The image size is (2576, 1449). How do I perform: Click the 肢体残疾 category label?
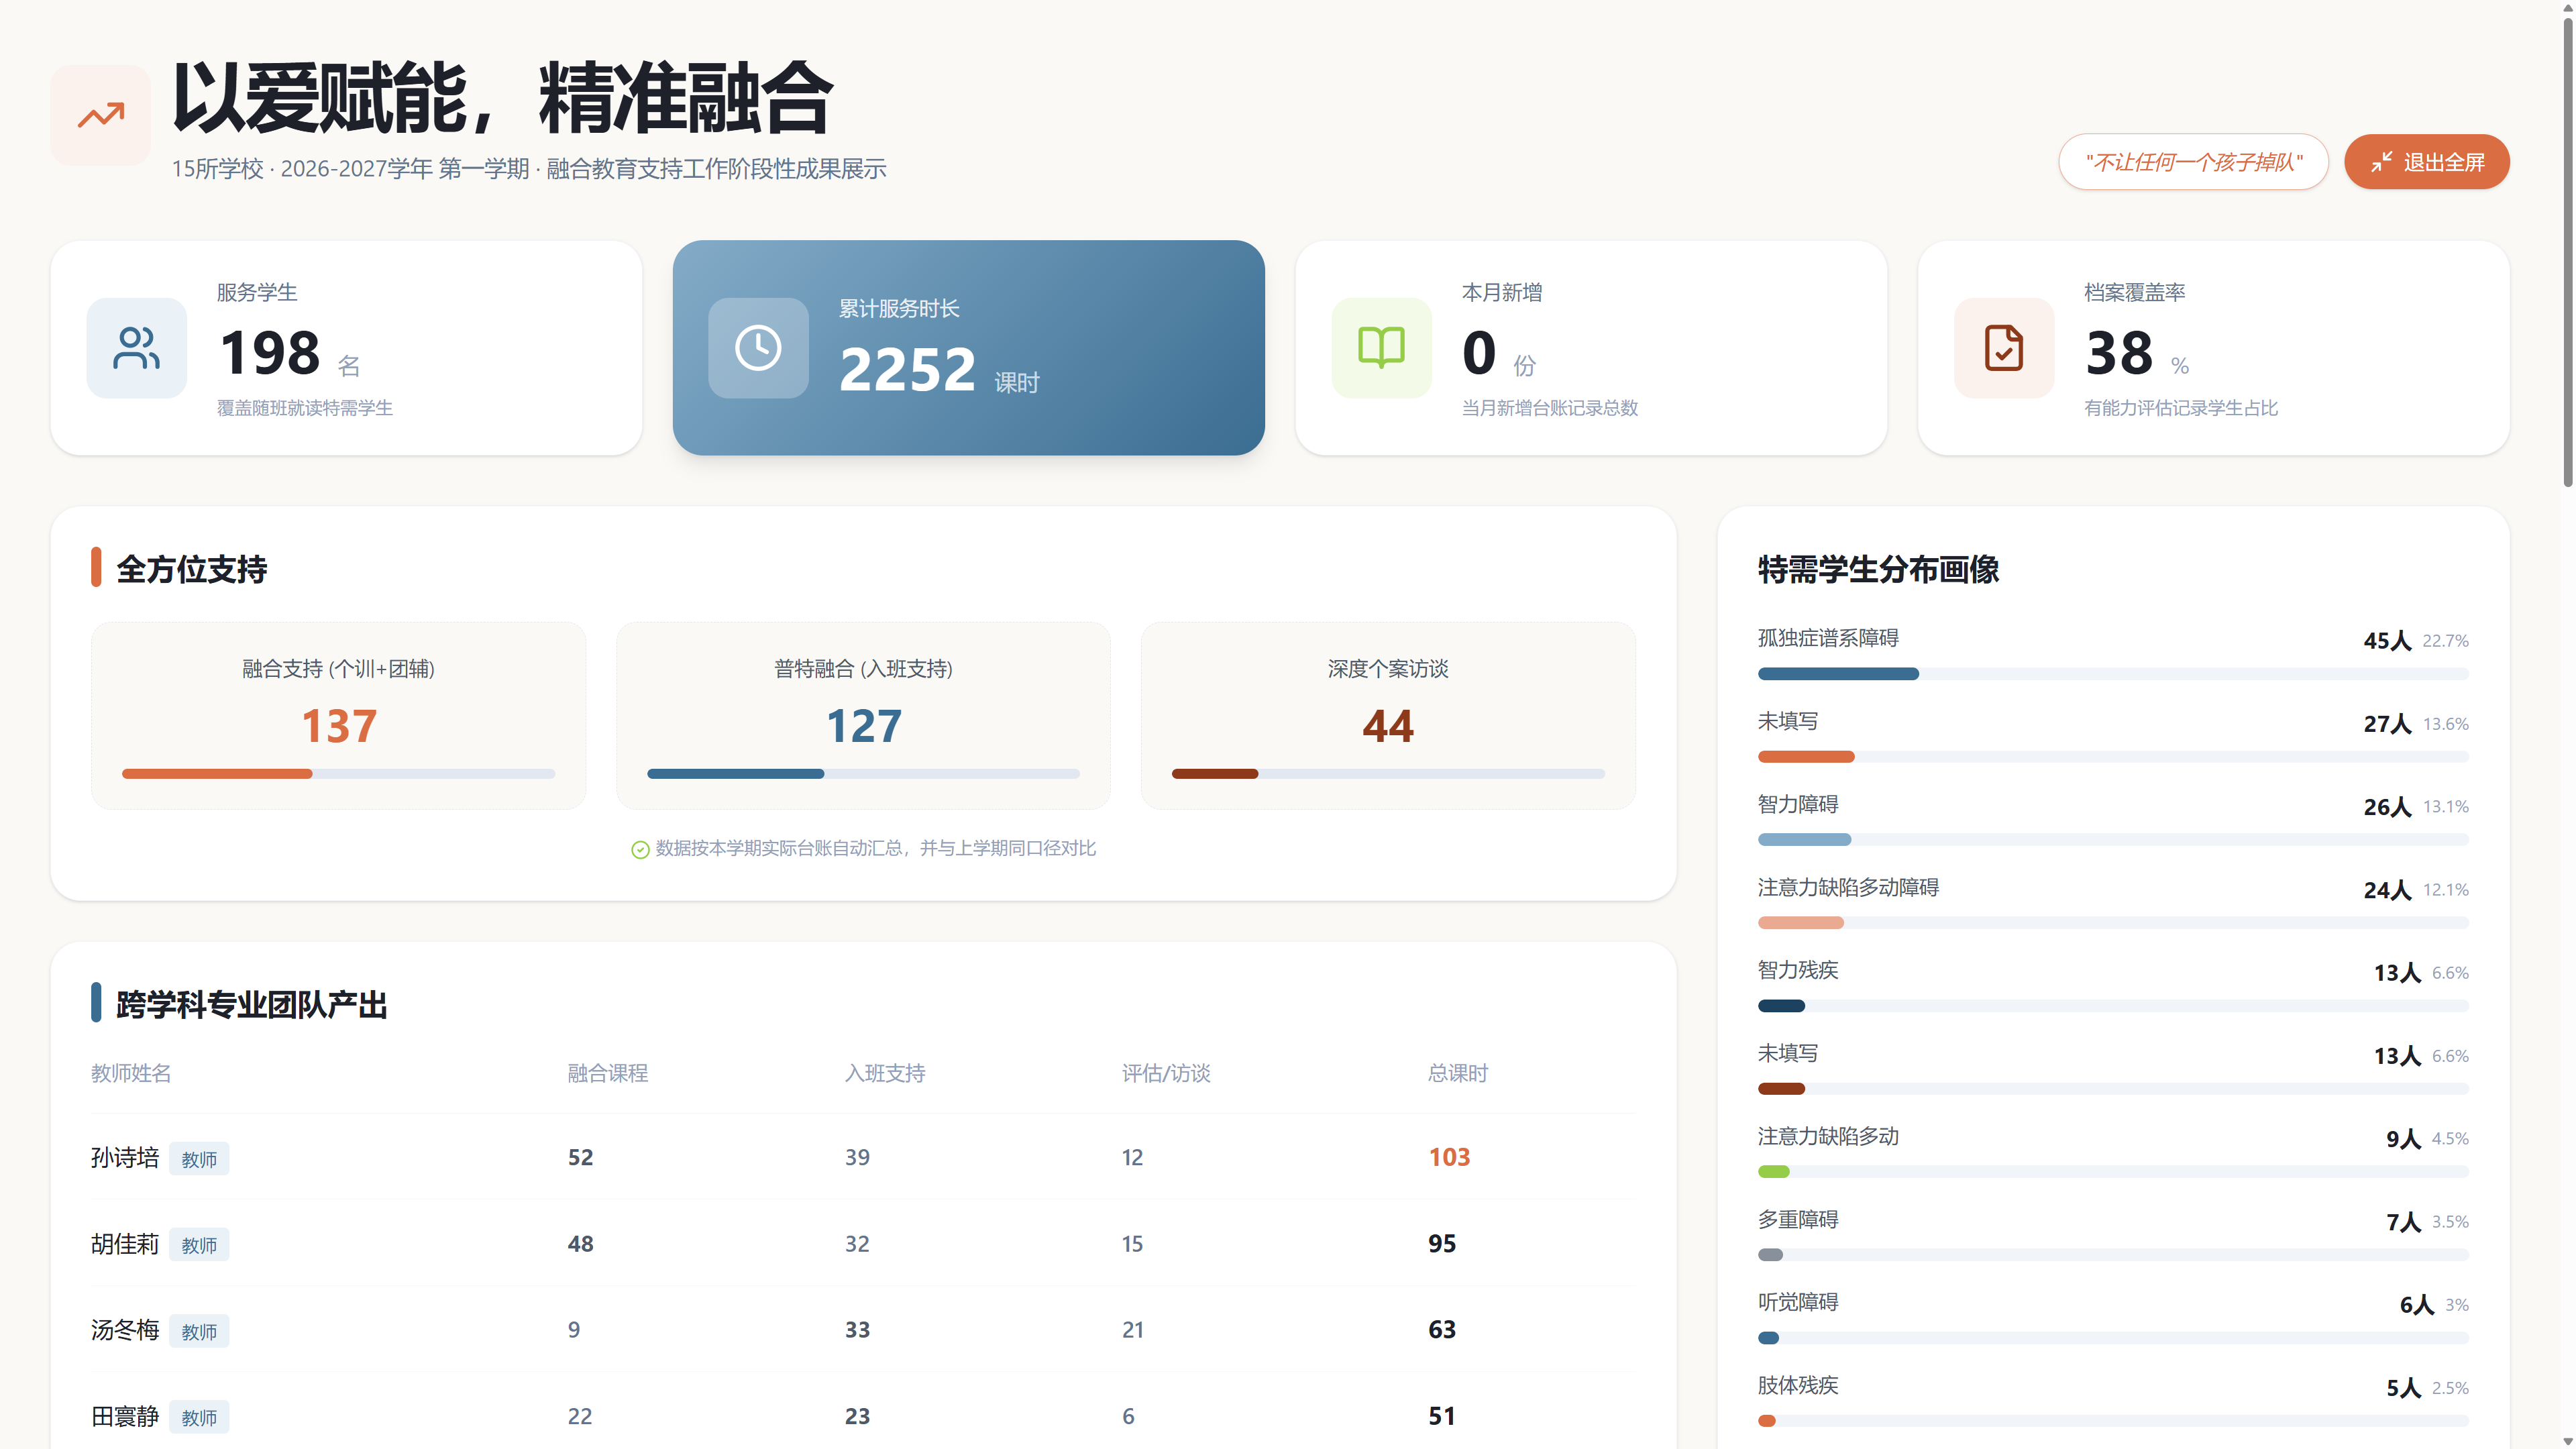(x=1798, y=1385)
